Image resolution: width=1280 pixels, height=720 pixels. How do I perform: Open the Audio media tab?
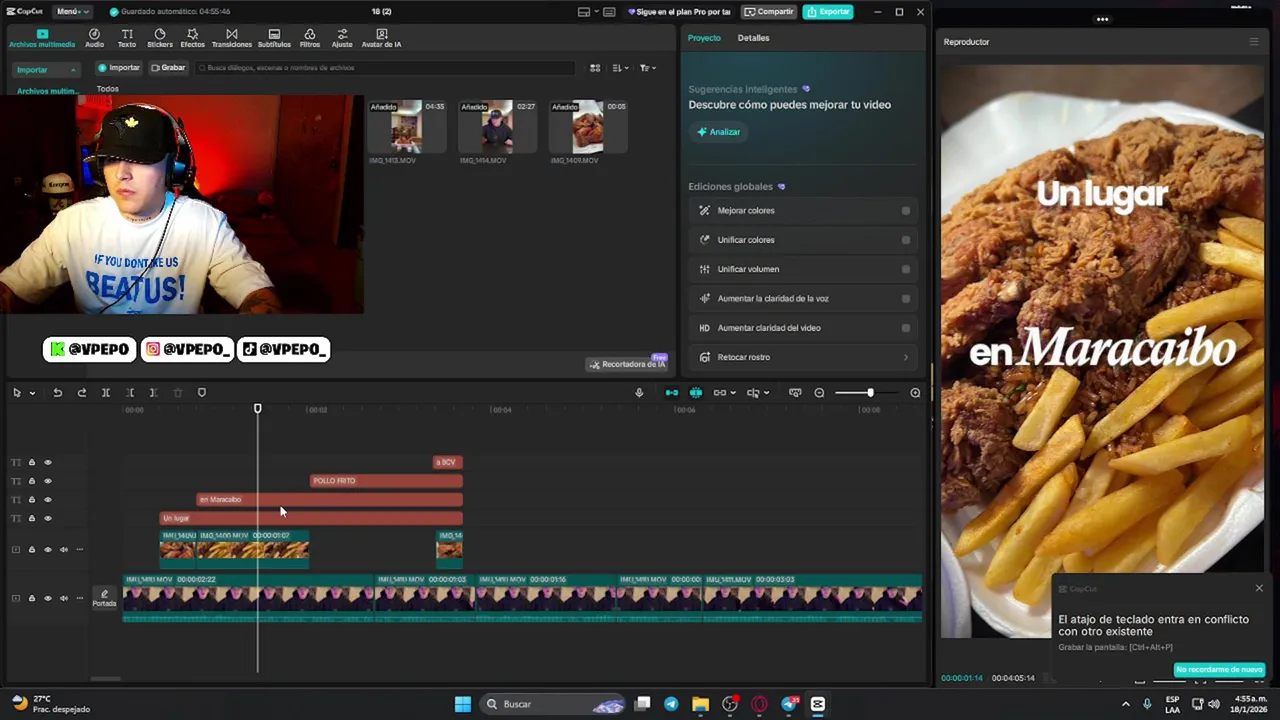94,38
